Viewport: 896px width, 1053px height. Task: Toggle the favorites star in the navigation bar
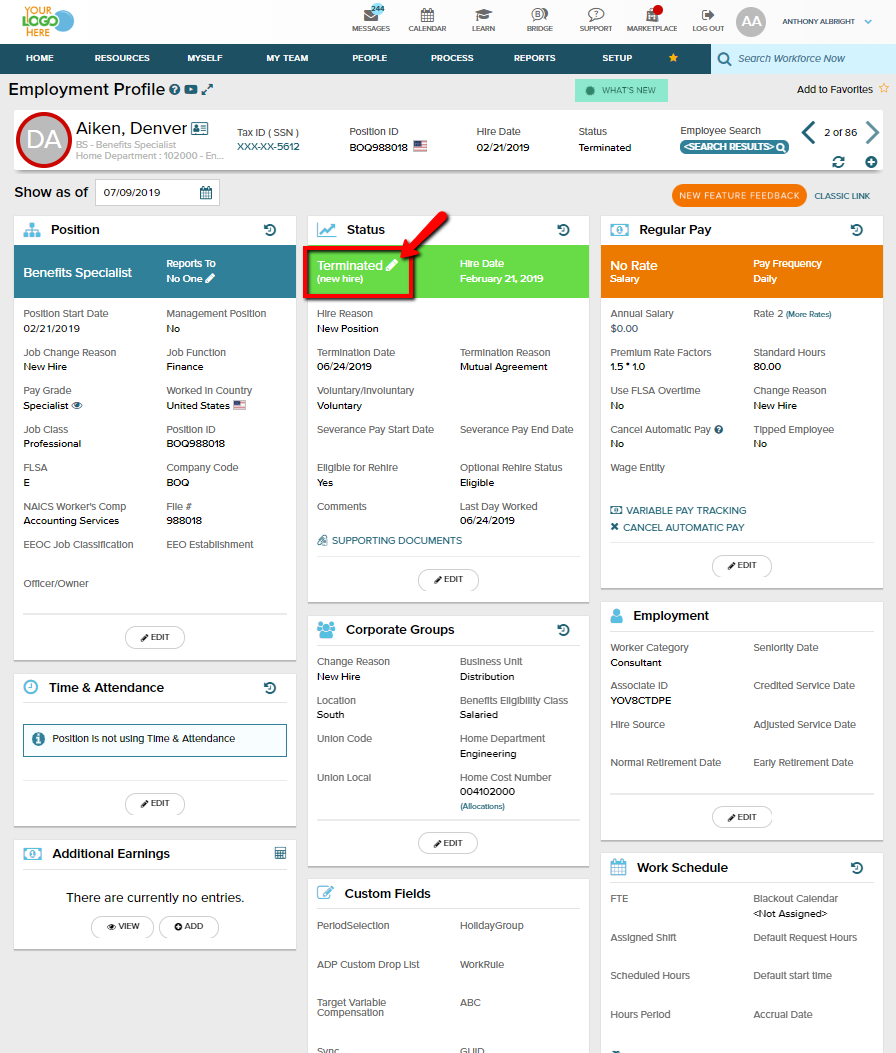pos(671,58)
